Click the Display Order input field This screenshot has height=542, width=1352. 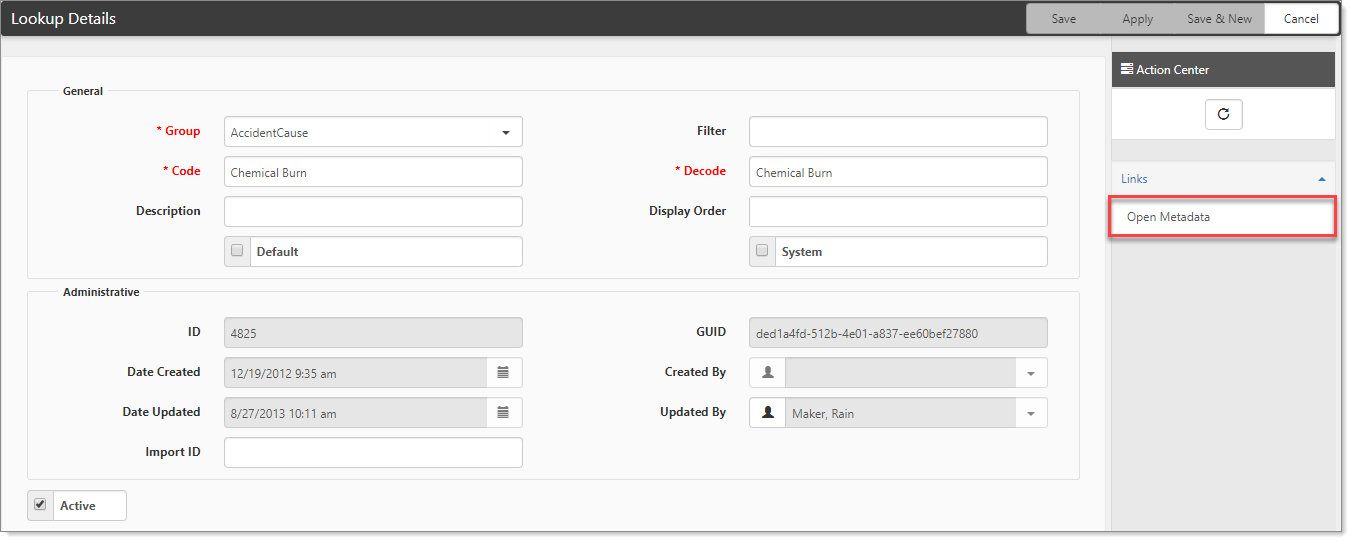898,212
